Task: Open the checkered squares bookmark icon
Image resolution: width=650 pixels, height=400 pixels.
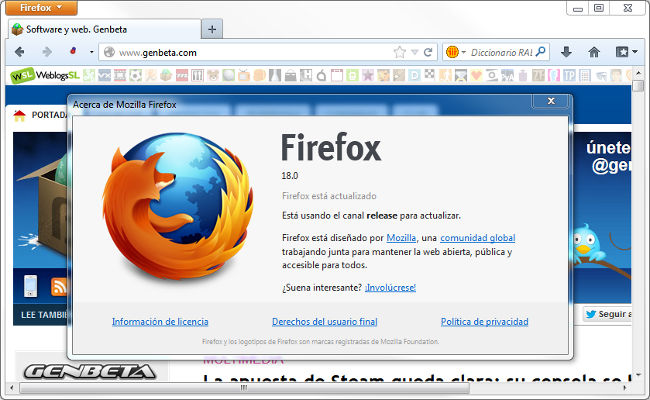Action: point(429,74)
